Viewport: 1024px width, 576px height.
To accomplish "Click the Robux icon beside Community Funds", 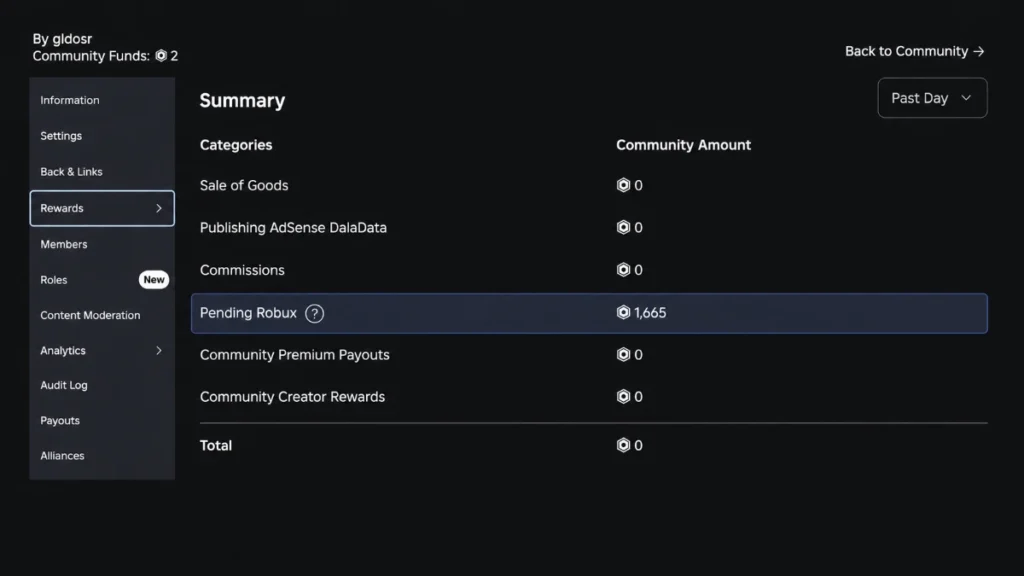I will point(161,56).
